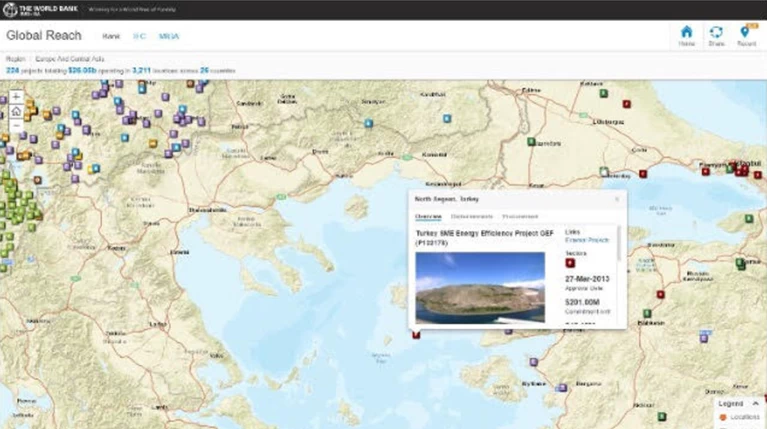This screenshot has width=767, height=429.
Task: Click the popup's vertical scrollbar
Action: [619, 243]
